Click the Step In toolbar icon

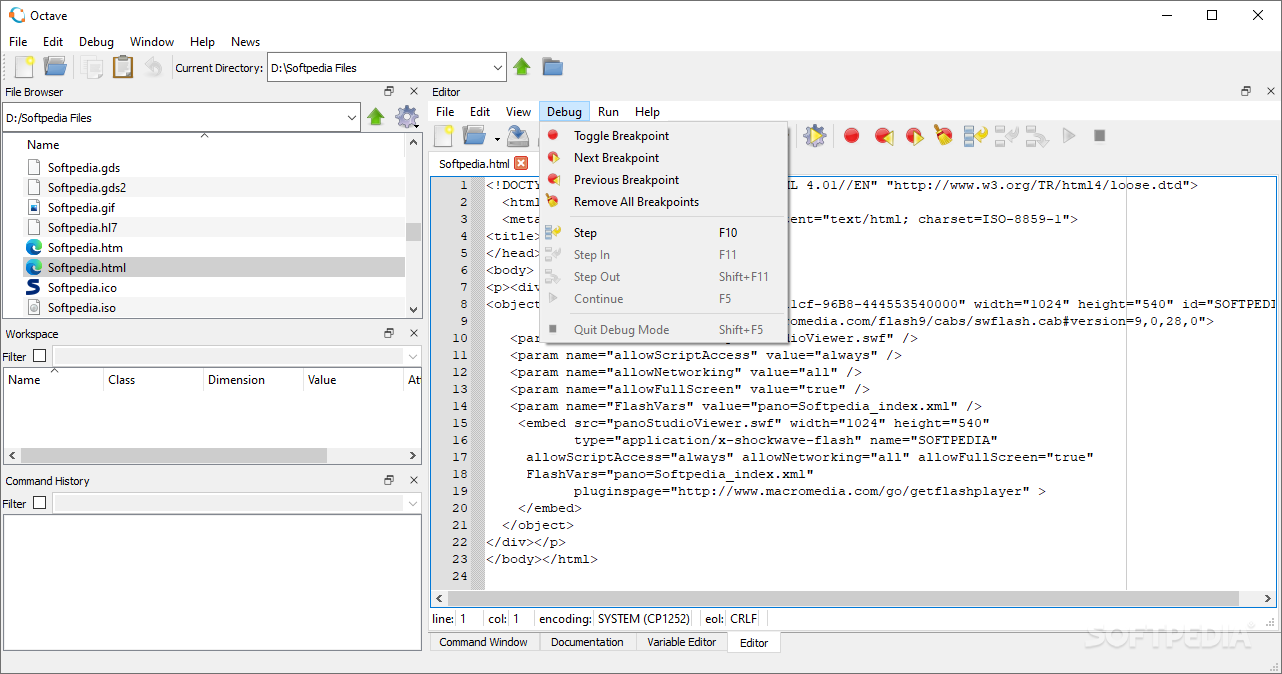(x=1007, y=135)
